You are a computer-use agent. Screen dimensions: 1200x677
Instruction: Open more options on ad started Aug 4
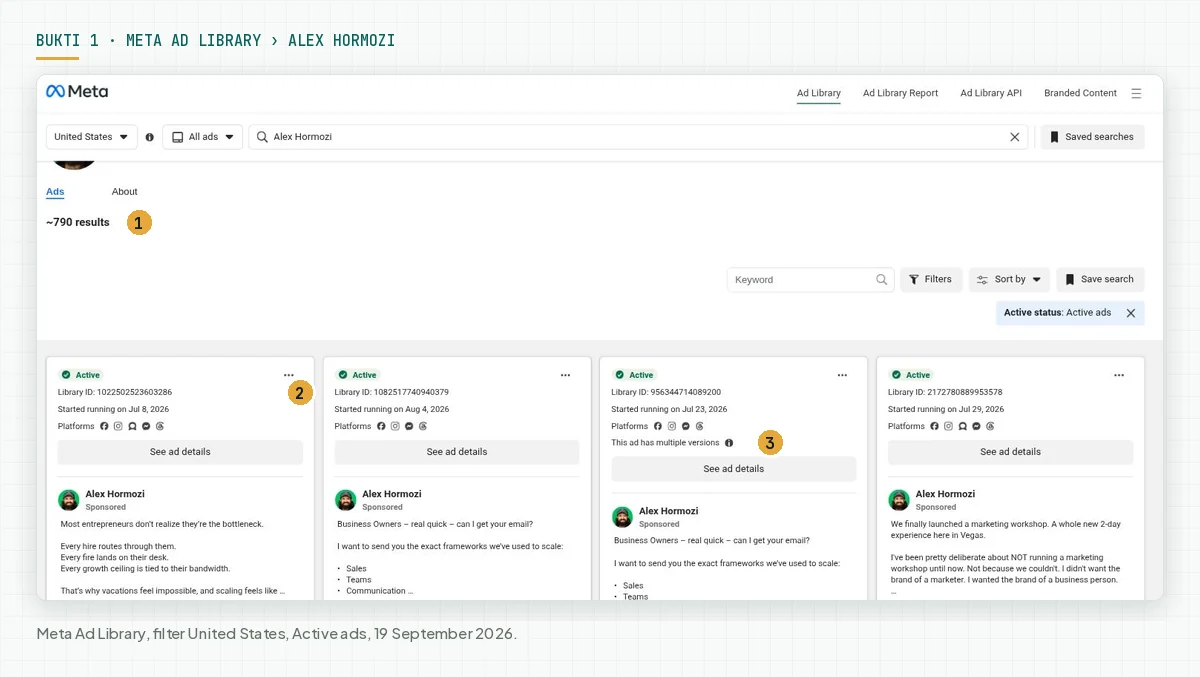pyautogui.click(x=565, y=375)
